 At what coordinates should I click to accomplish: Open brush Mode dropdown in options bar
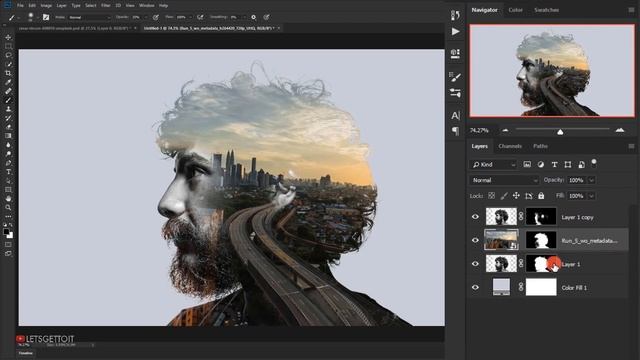(x=89, y=17)
